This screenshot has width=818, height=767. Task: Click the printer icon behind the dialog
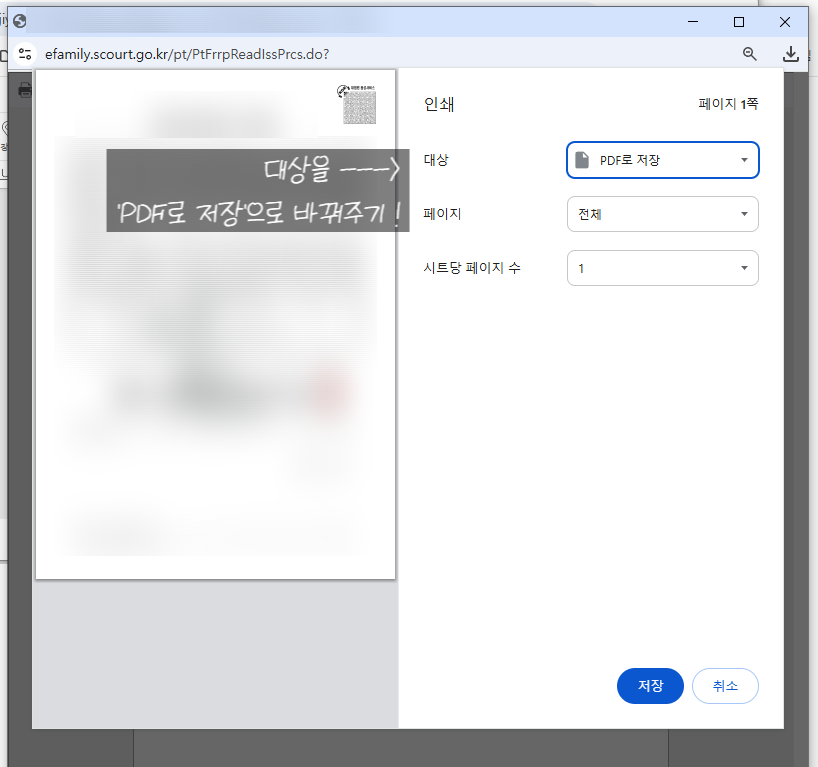25,90
